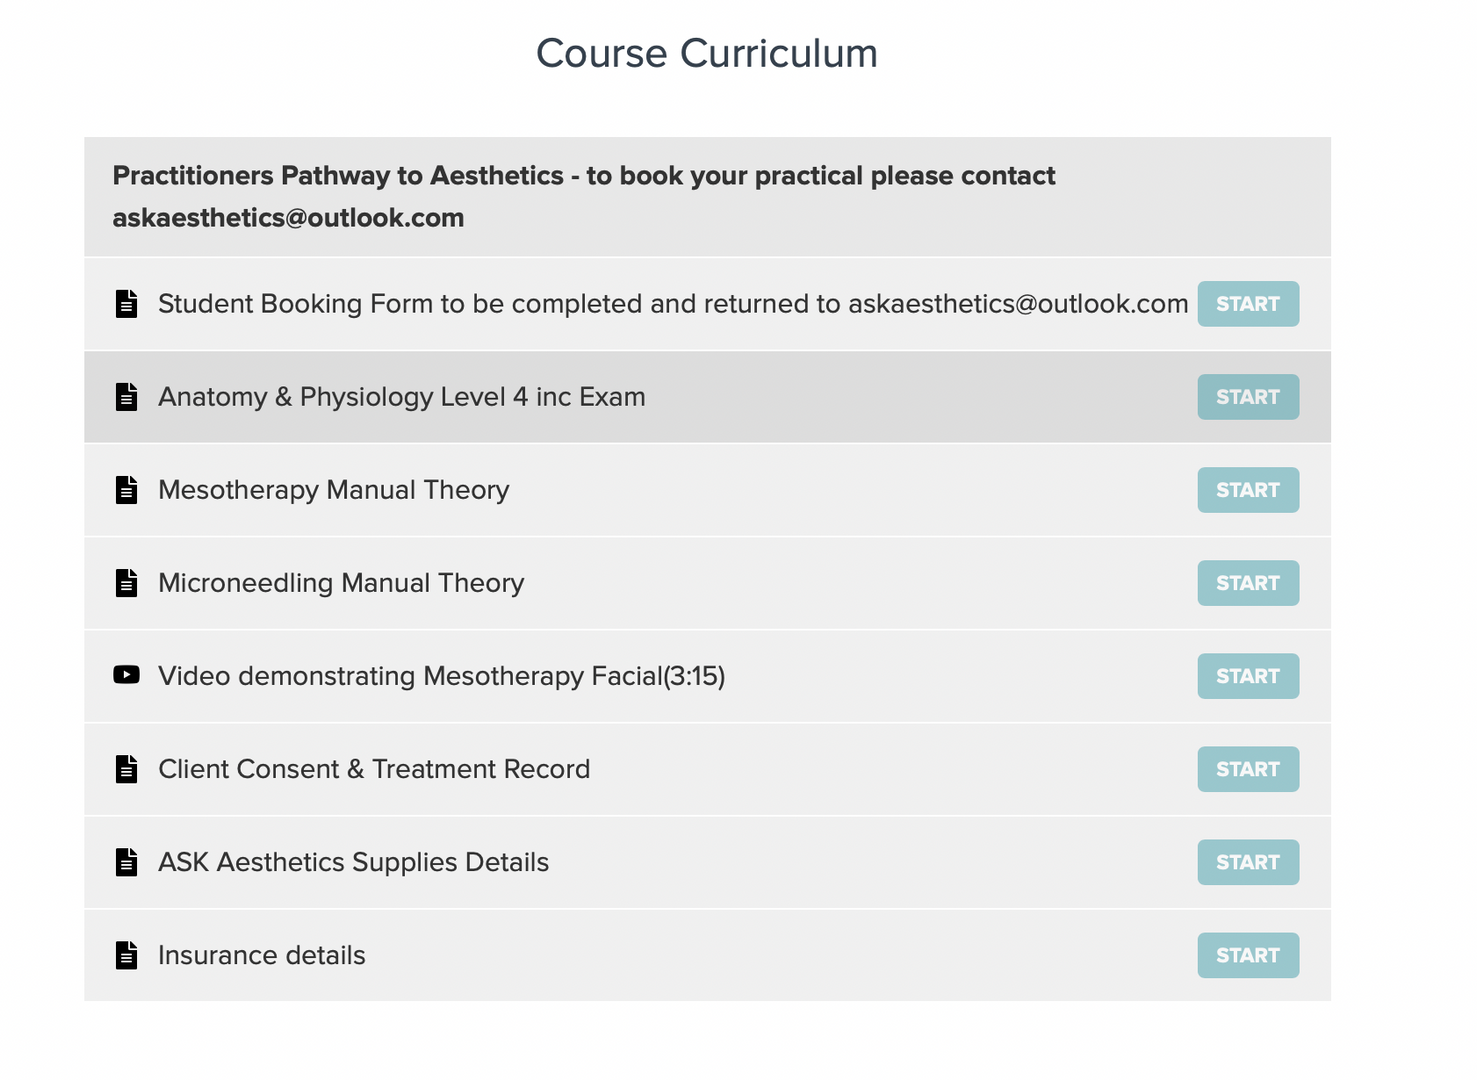Click the Course Curriculum heading
This screenshot has width=1477, height=1080.
[706, 53]
